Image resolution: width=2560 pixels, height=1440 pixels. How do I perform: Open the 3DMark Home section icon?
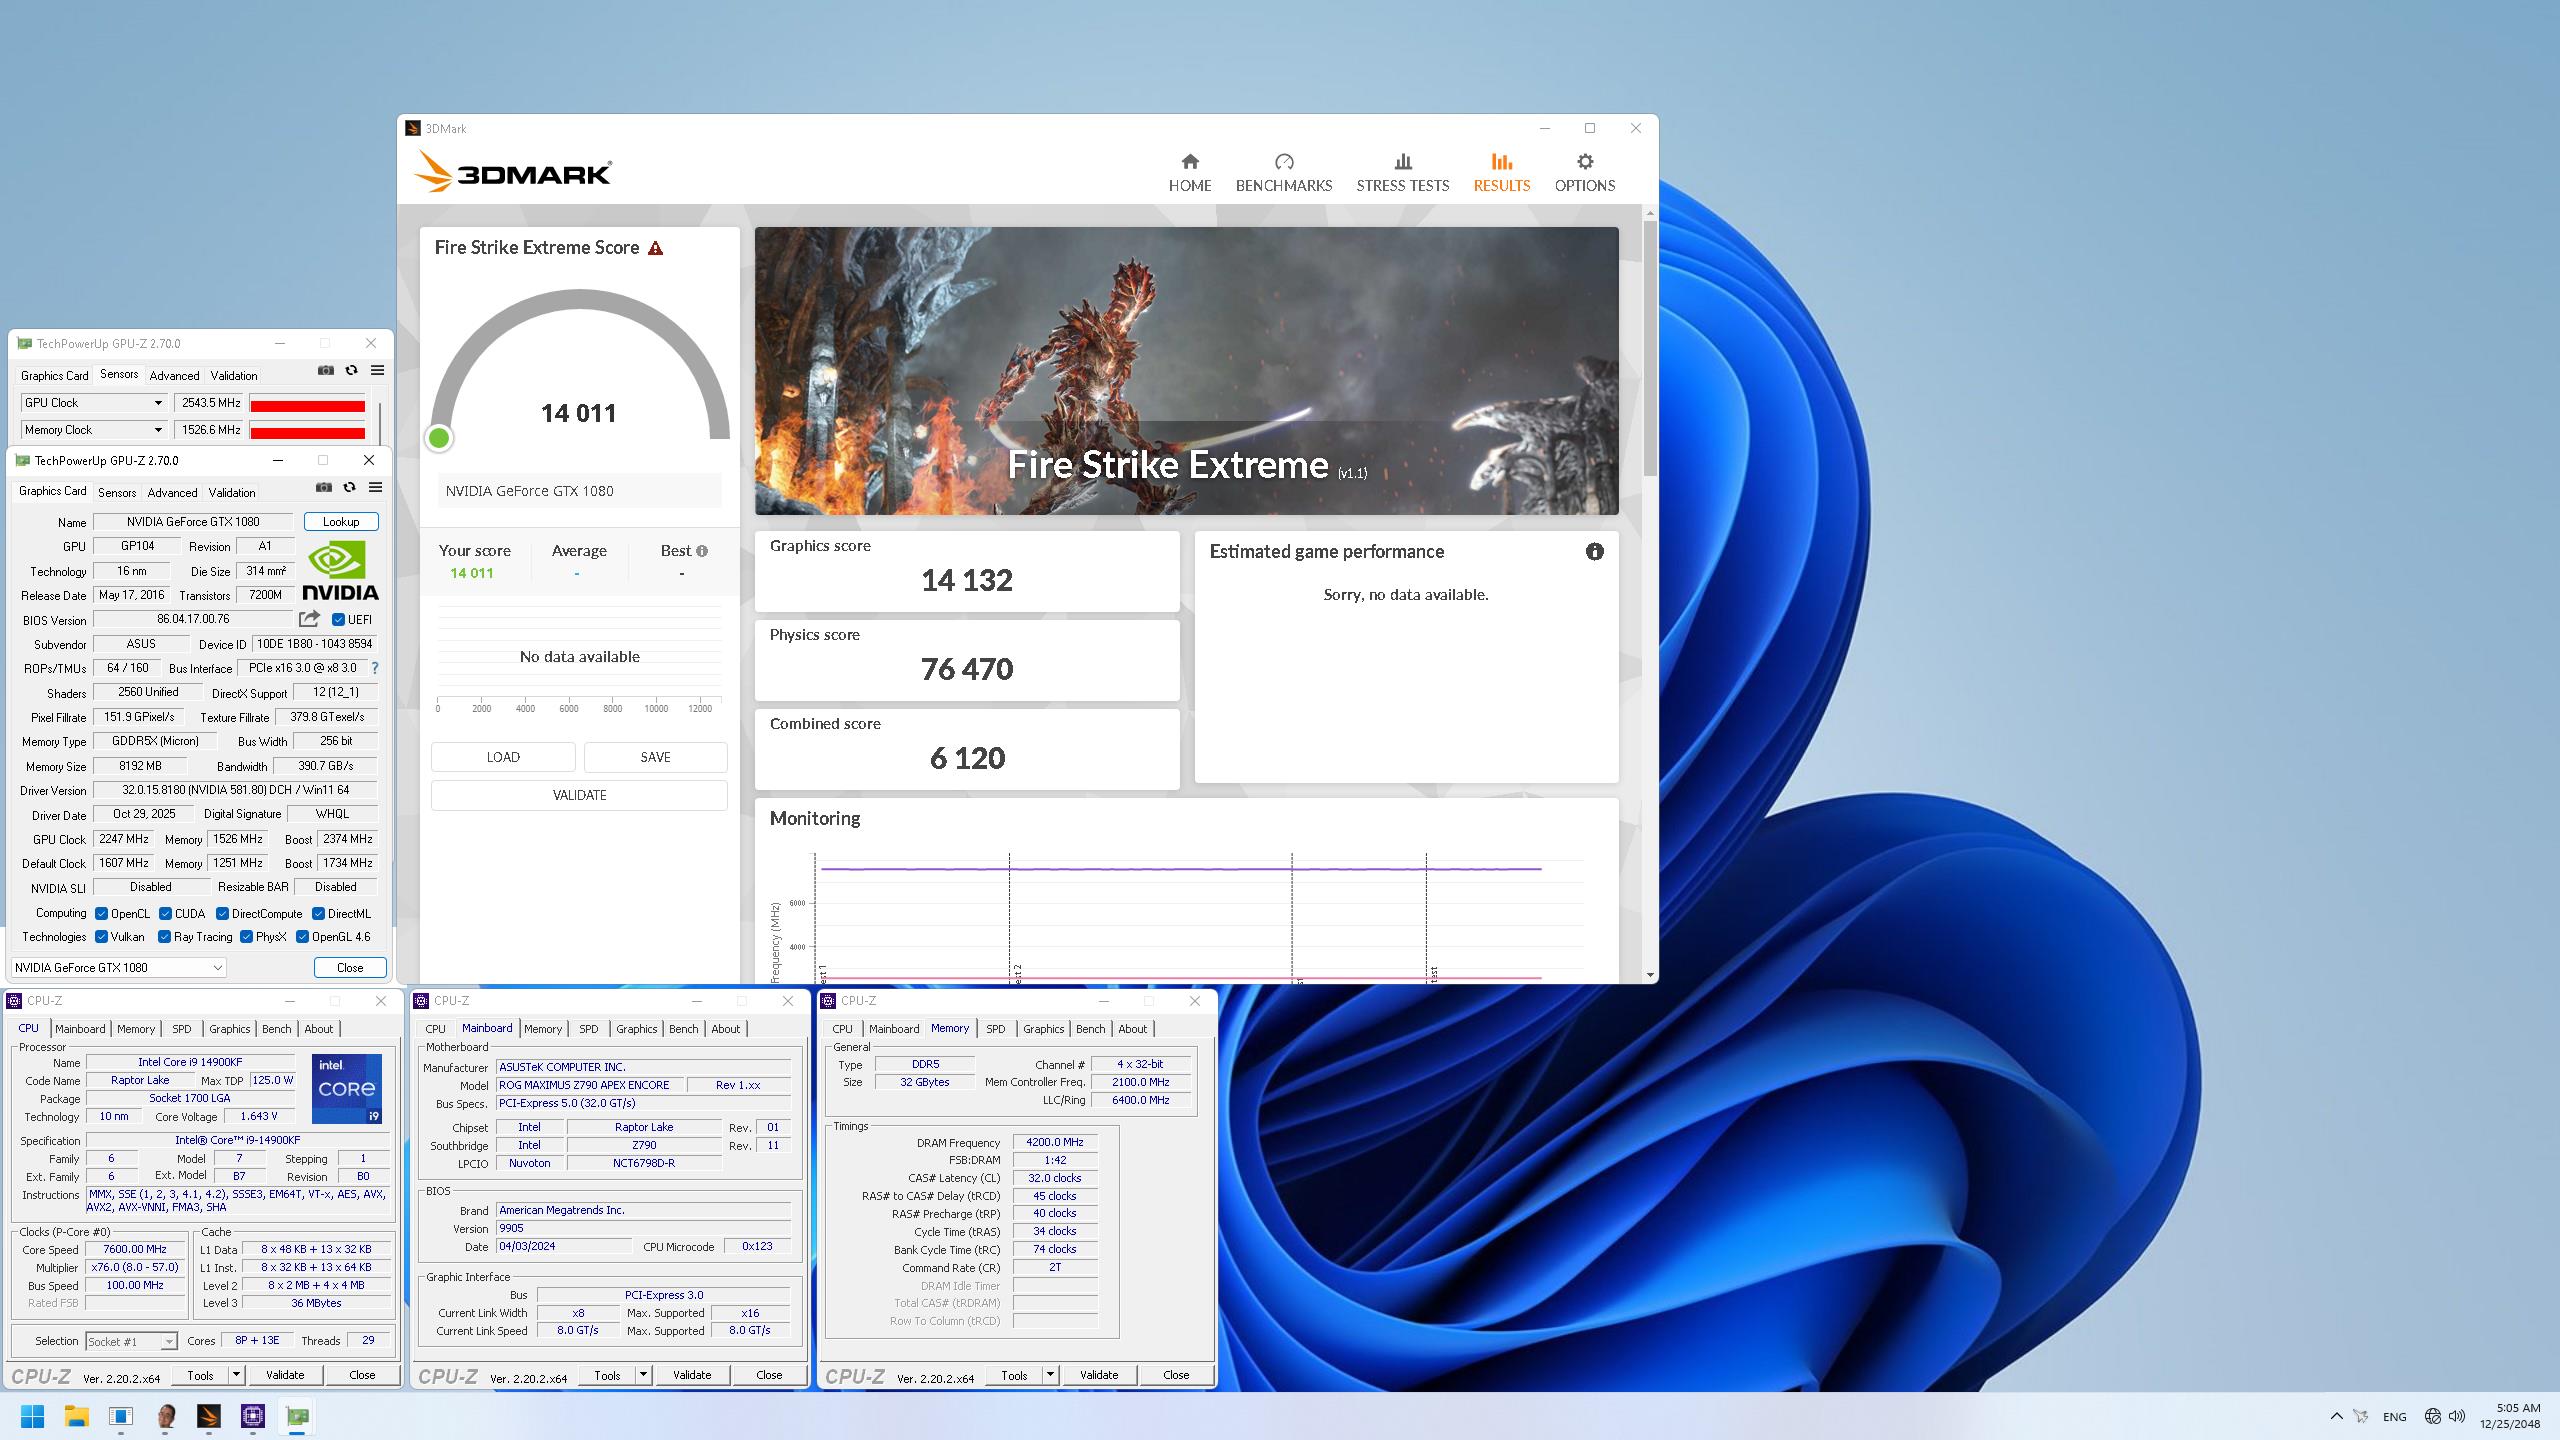pos(1189,162)
